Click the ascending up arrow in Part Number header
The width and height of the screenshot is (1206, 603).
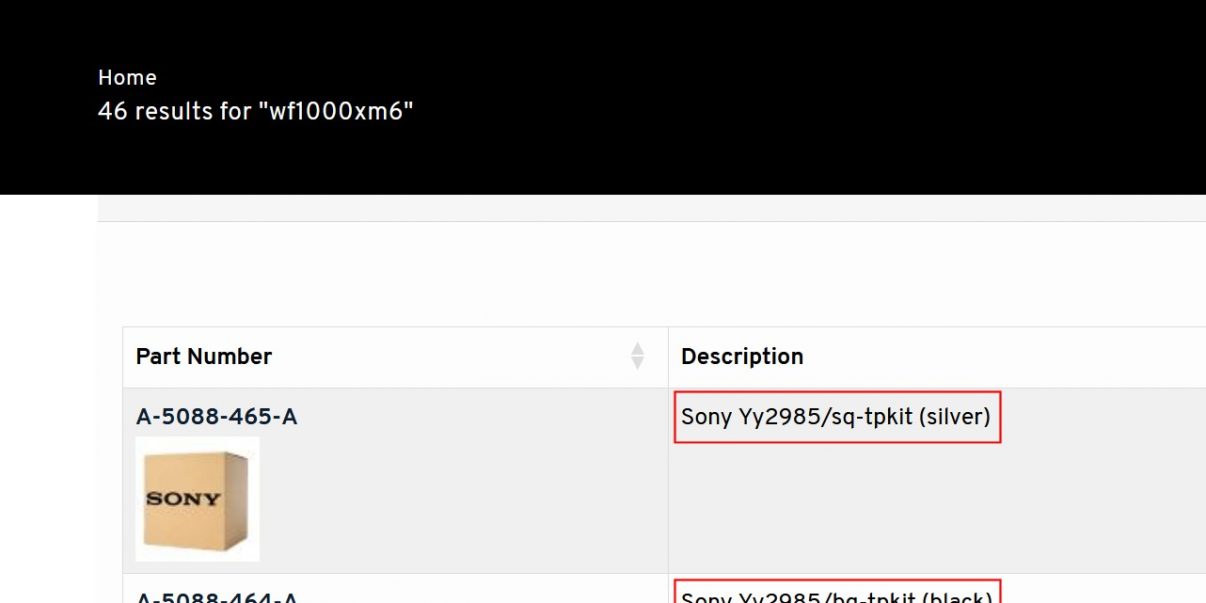coord(637,349)
